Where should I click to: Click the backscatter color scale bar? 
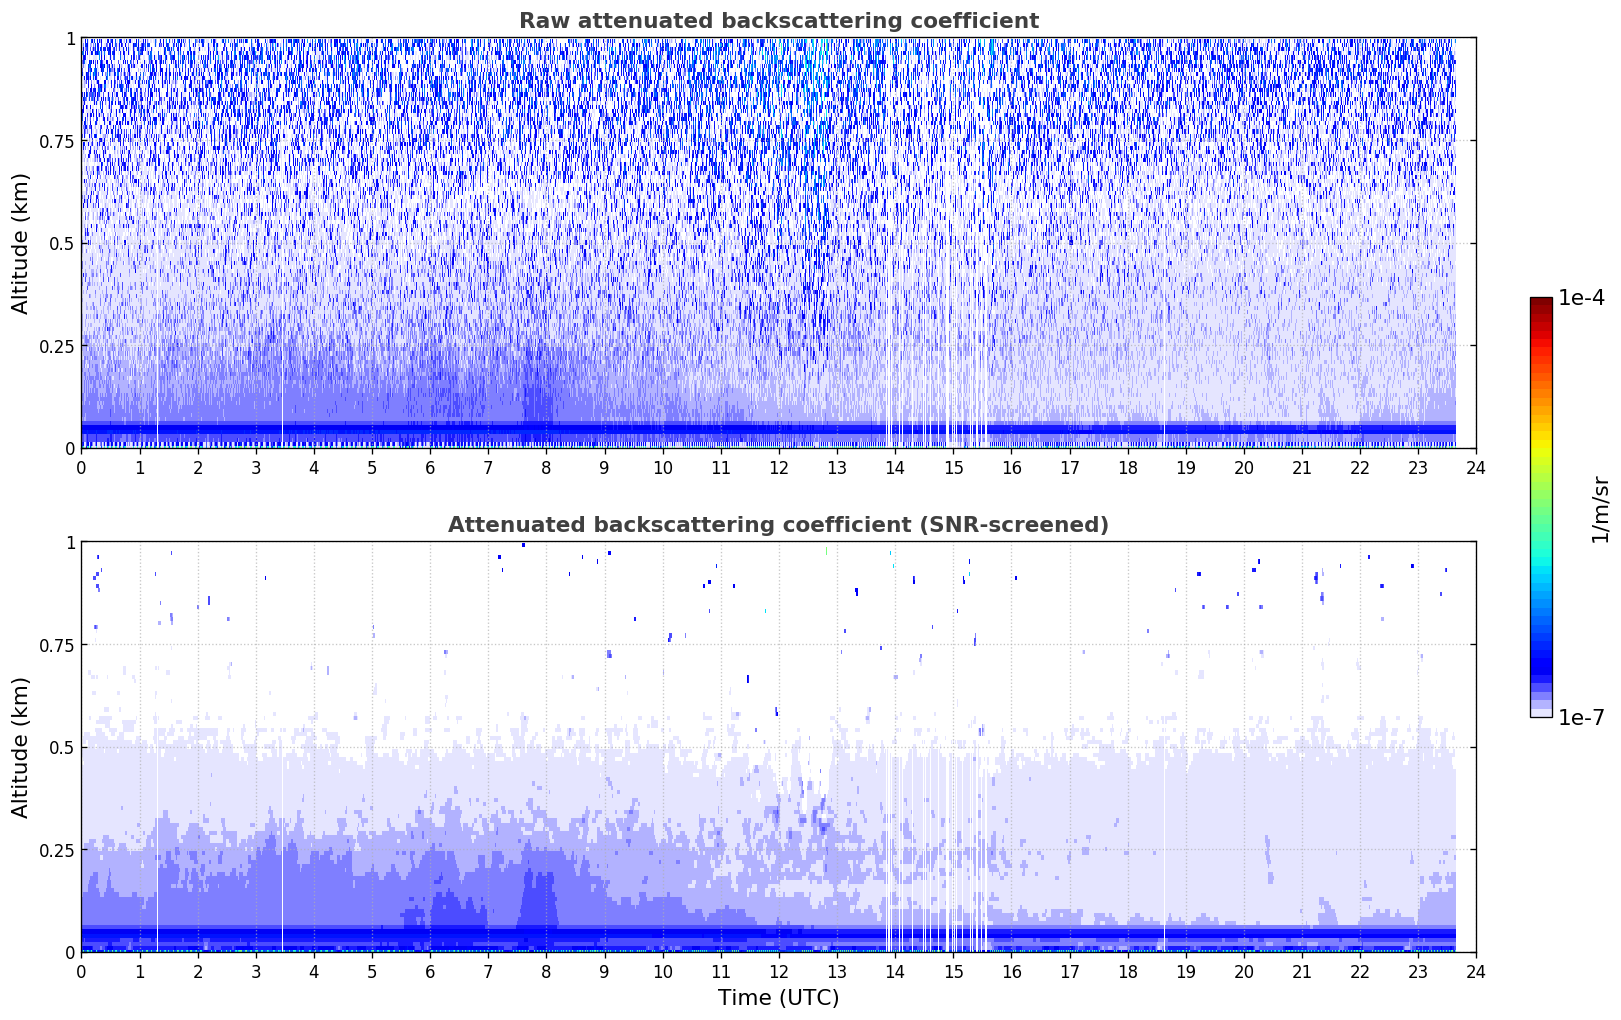pos(1541,507)
